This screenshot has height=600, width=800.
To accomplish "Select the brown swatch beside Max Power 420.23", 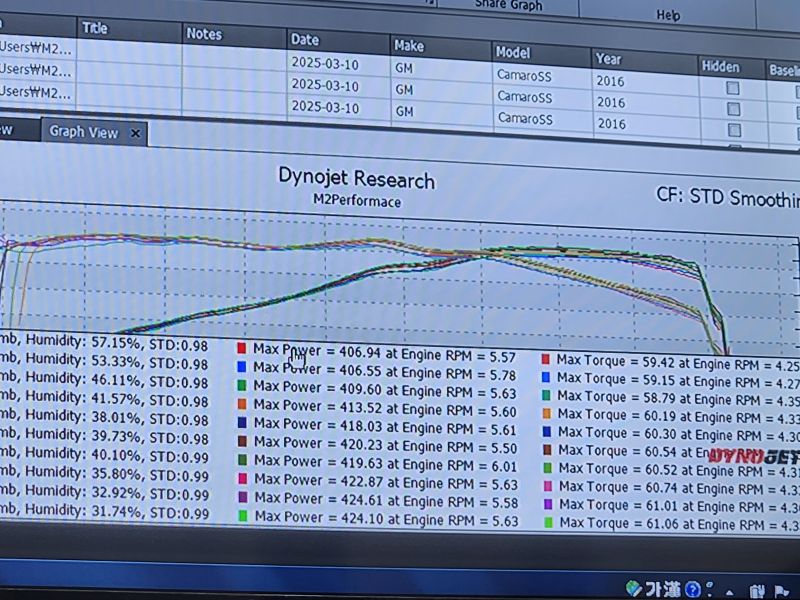I will 242,441.
